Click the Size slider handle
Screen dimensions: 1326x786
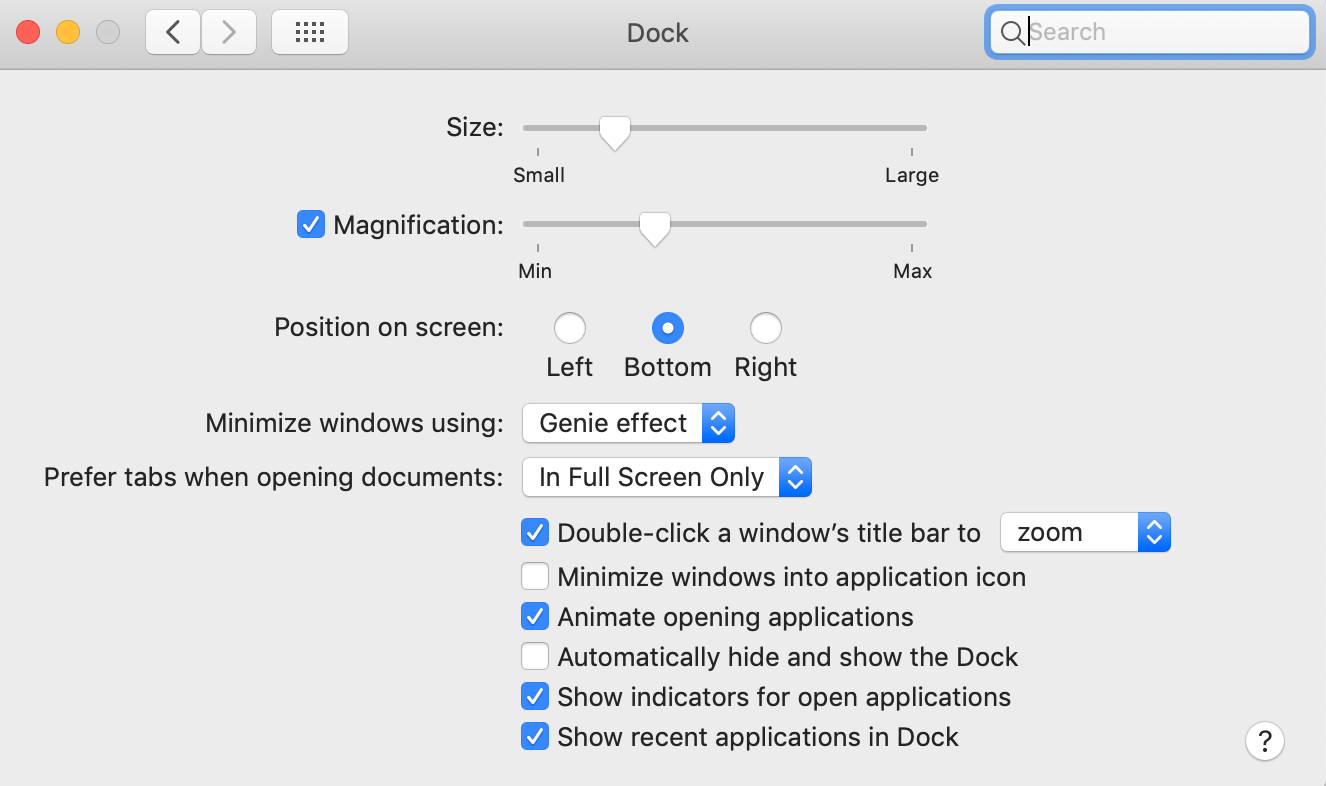(614, 131)
